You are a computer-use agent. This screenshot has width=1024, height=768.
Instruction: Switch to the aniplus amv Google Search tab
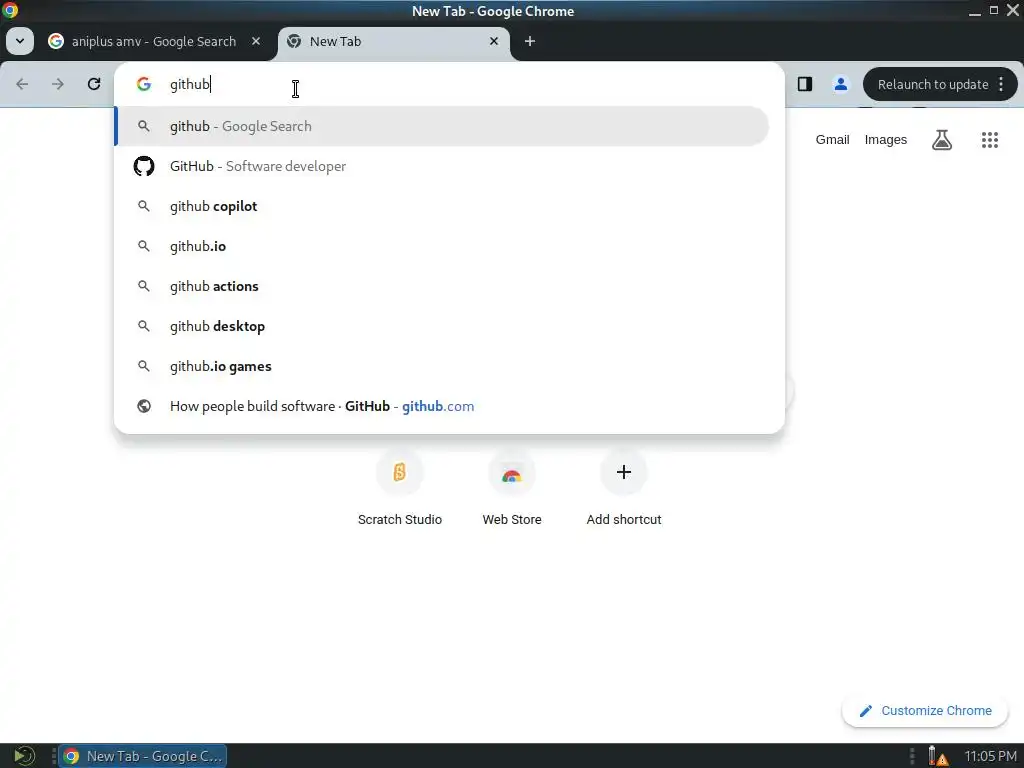[153, 41]
